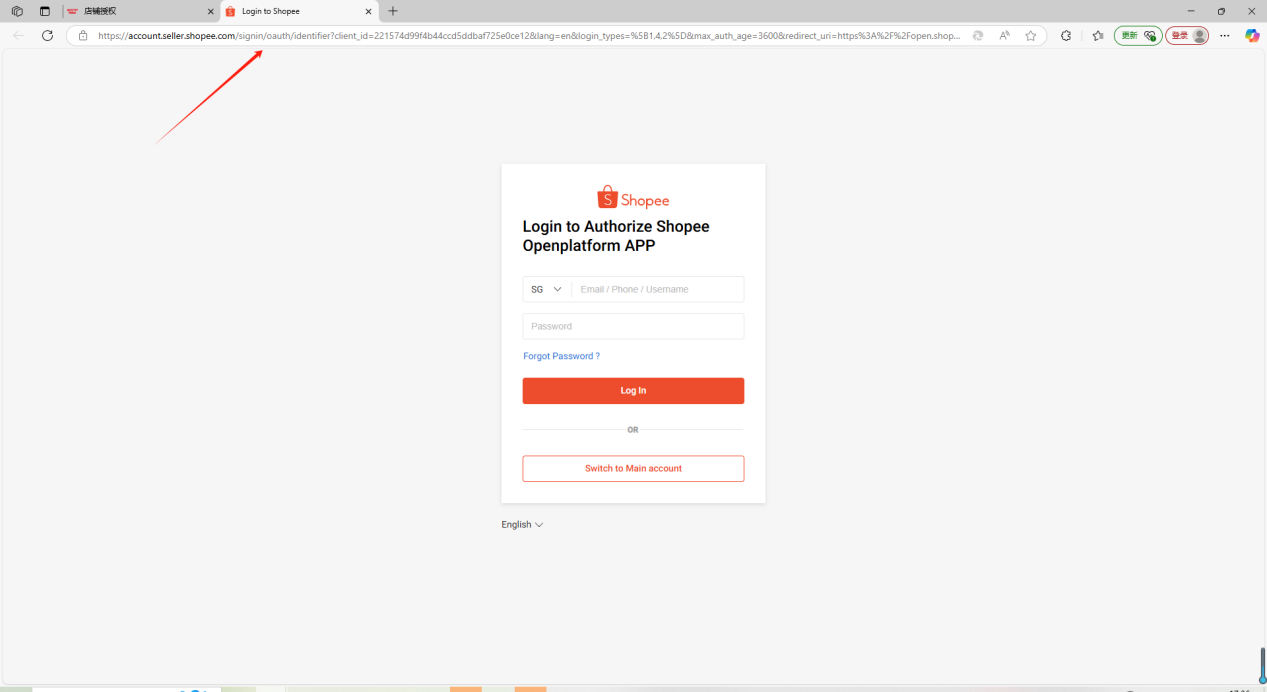
Task: Close the Login to Shopee tab
Action: (368, 11)
